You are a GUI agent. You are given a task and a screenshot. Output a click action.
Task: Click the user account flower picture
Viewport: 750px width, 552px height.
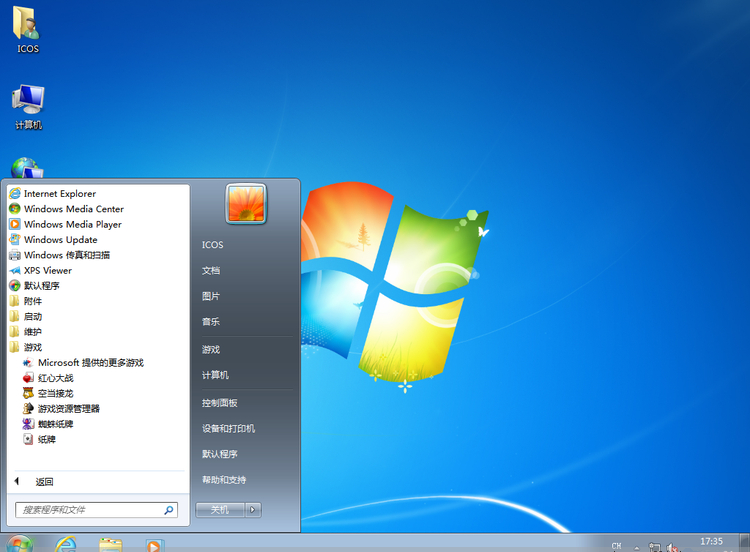pyautogui.click(x=246, y=204)
